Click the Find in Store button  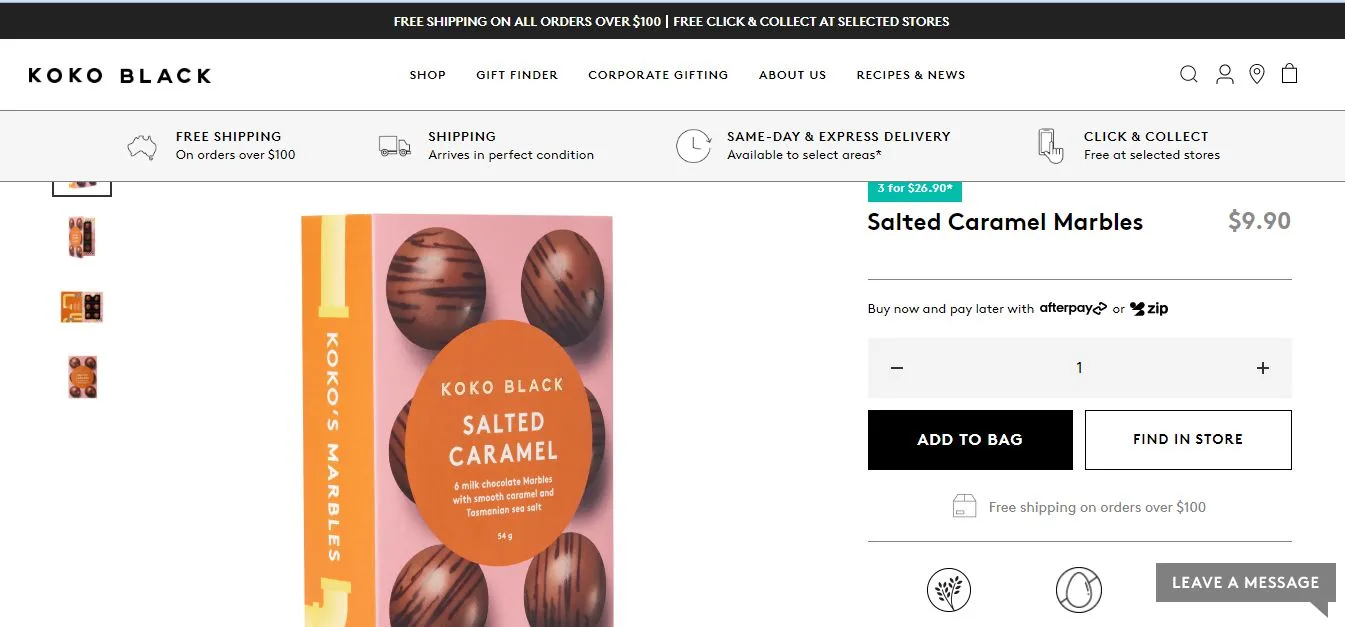1187,439
